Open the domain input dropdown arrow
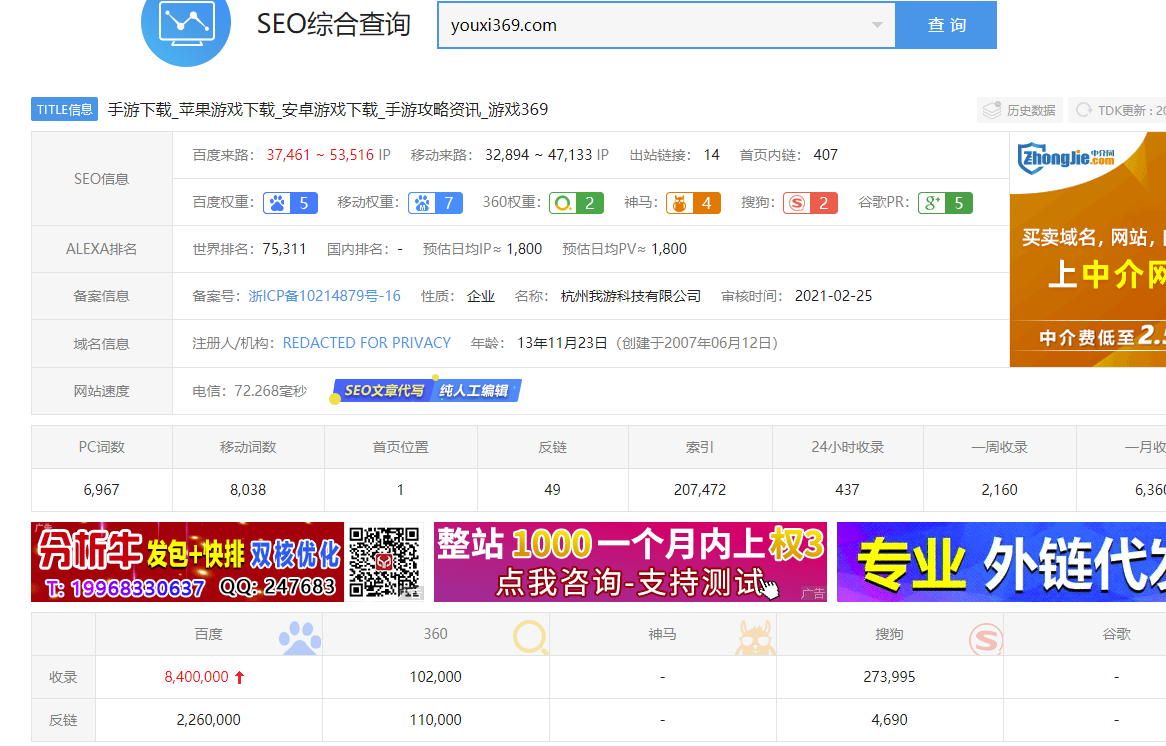Viewport: 1166px width, 746px height. [x=877, y=25]
